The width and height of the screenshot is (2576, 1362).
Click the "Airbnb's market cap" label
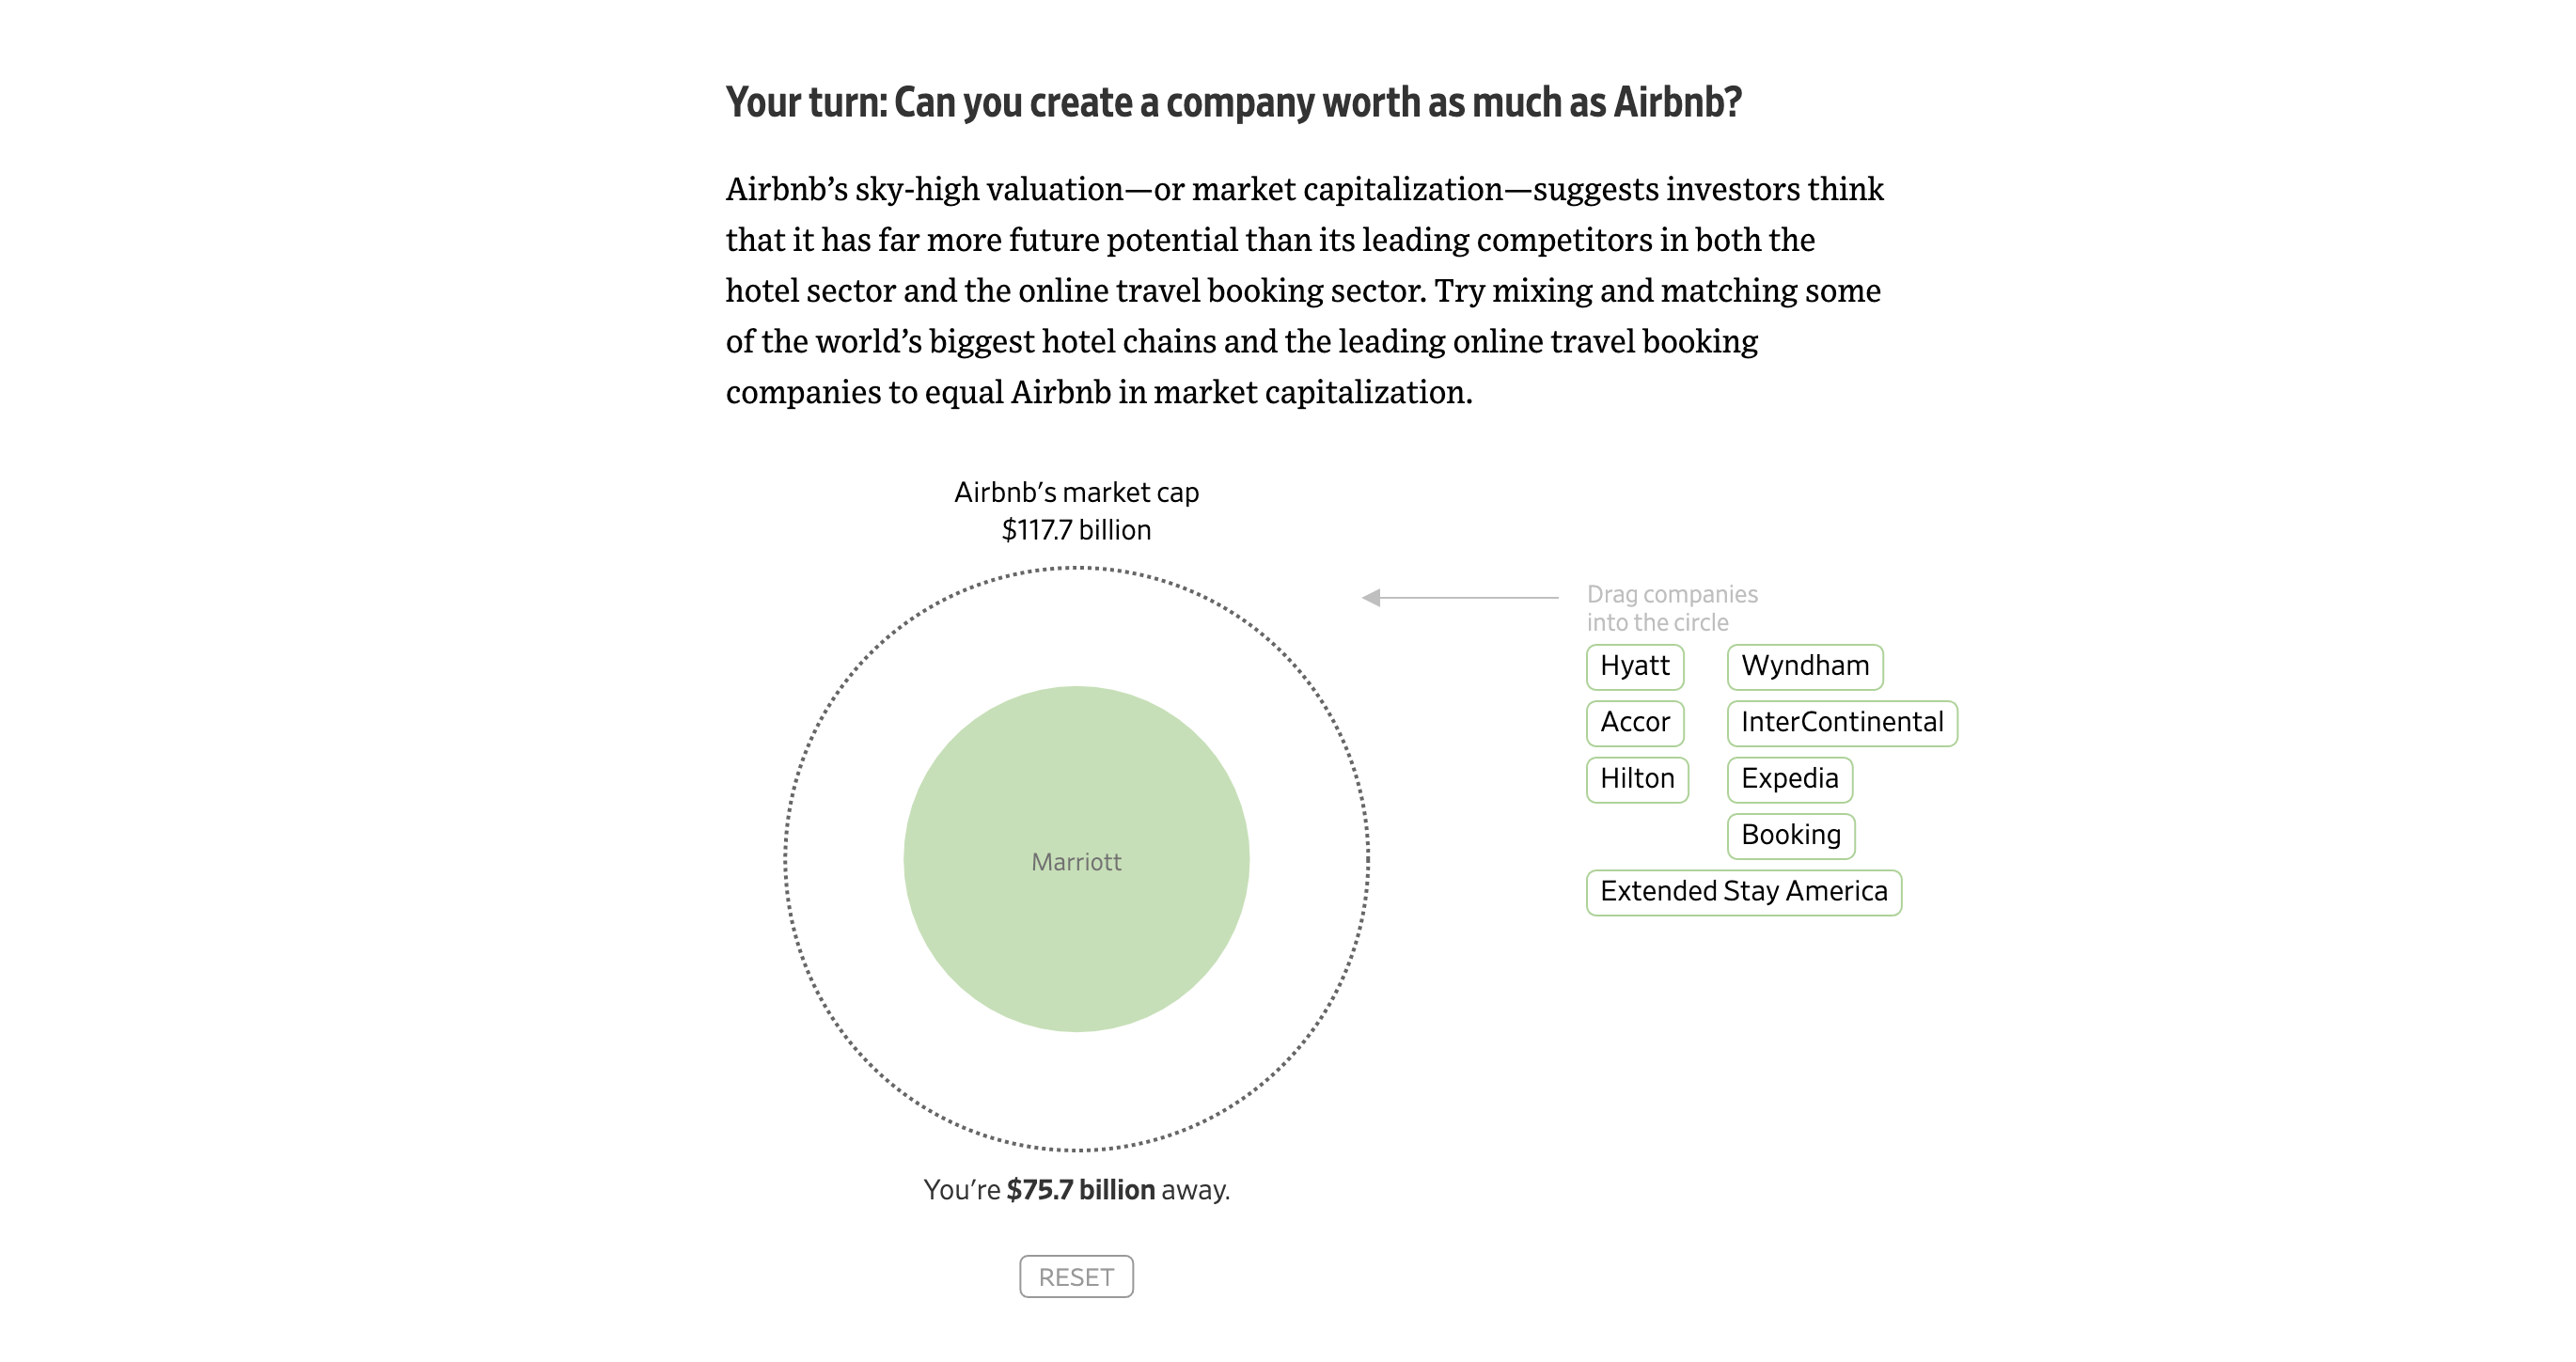coord(1076,492)
